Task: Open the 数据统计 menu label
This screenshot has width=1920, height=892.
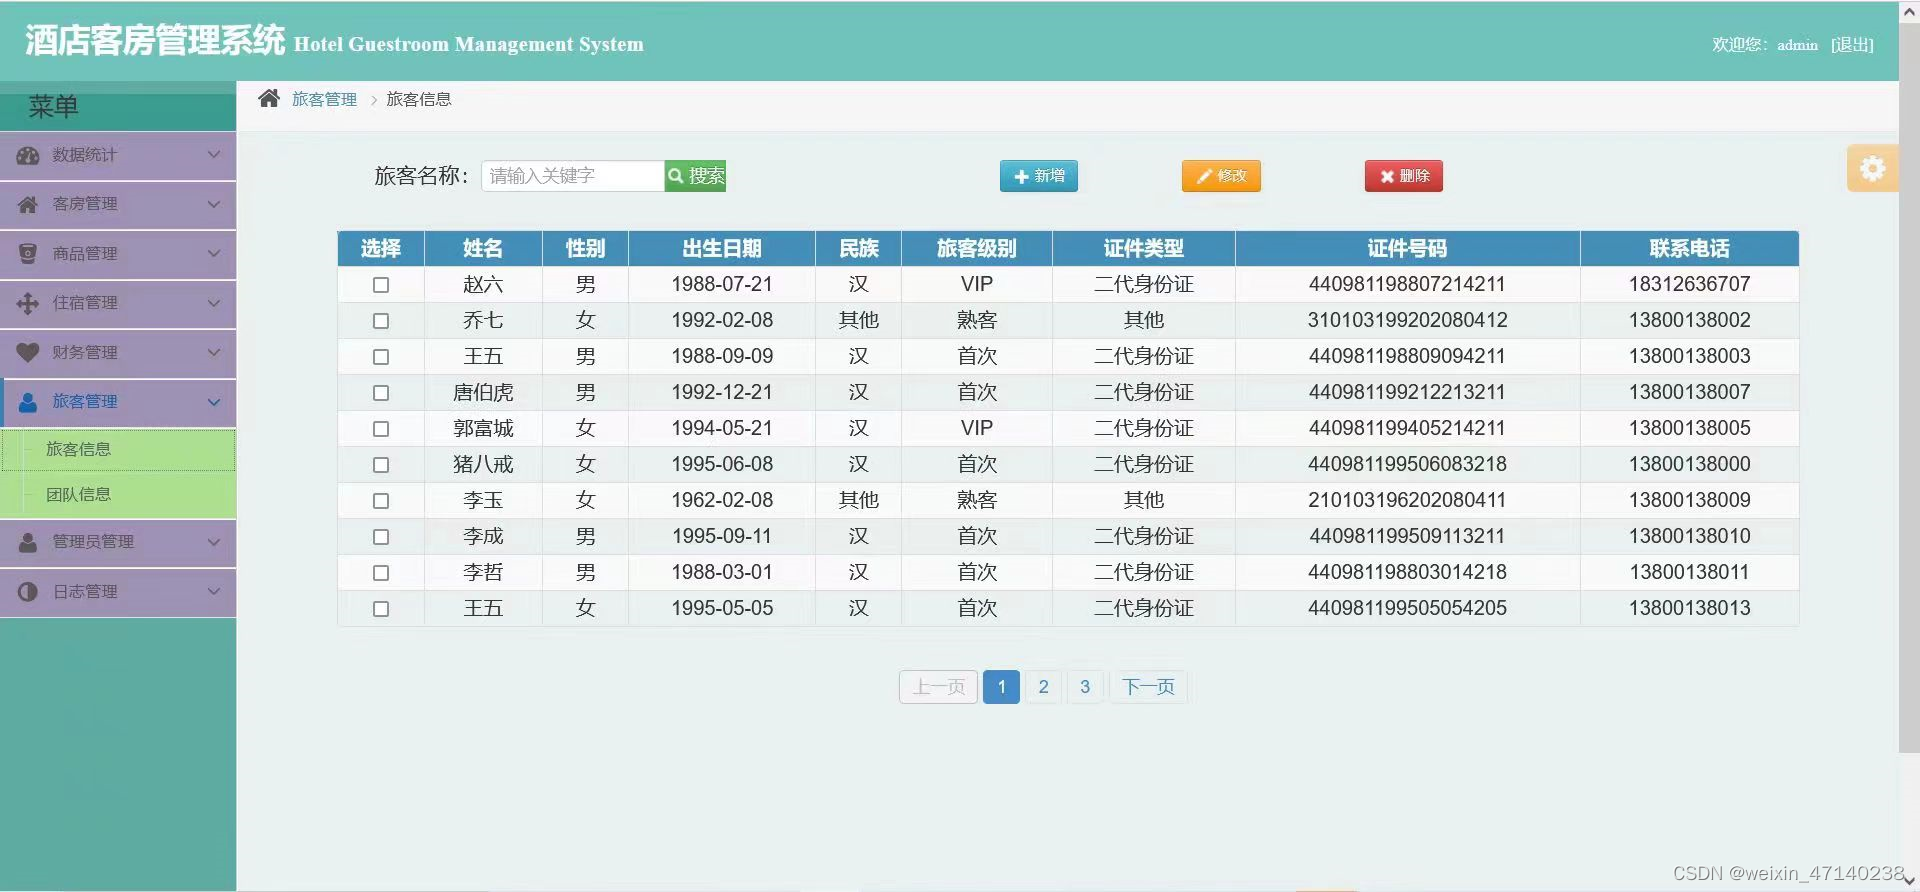Action: 85,155
